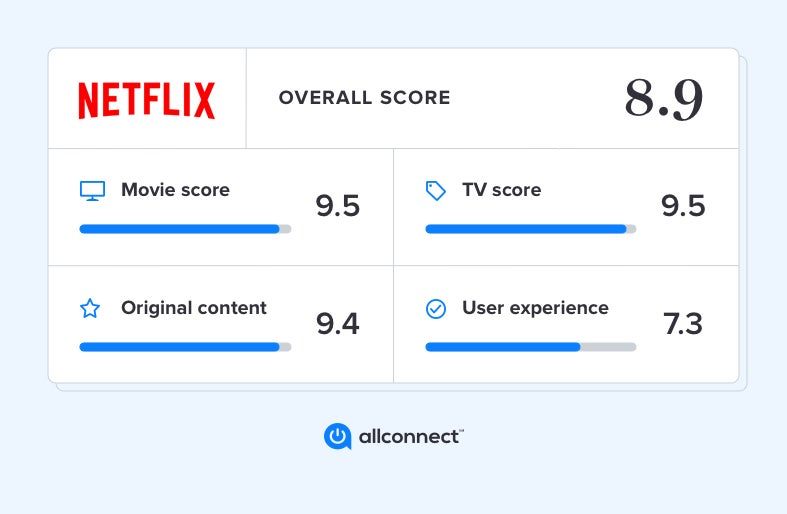Click the Movie score label
Screen dimensions: 787x514
[x=175, y=190]
